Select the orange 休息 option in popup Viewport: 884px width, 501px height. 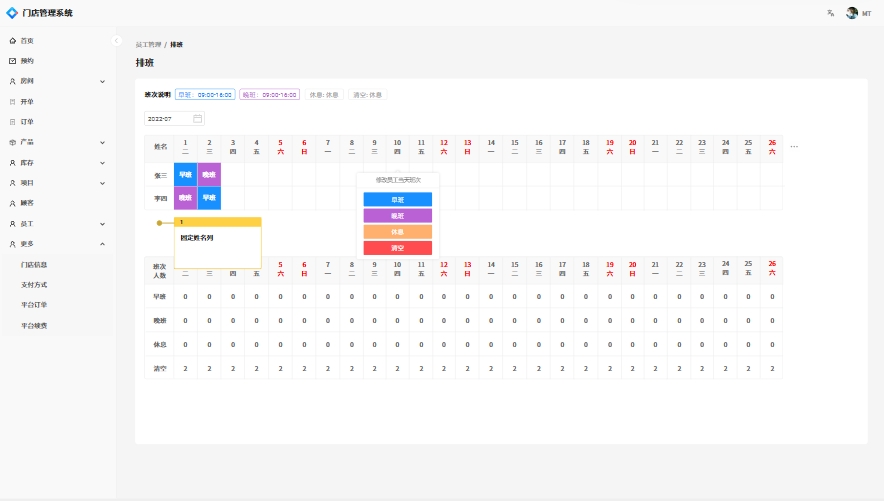397,231
